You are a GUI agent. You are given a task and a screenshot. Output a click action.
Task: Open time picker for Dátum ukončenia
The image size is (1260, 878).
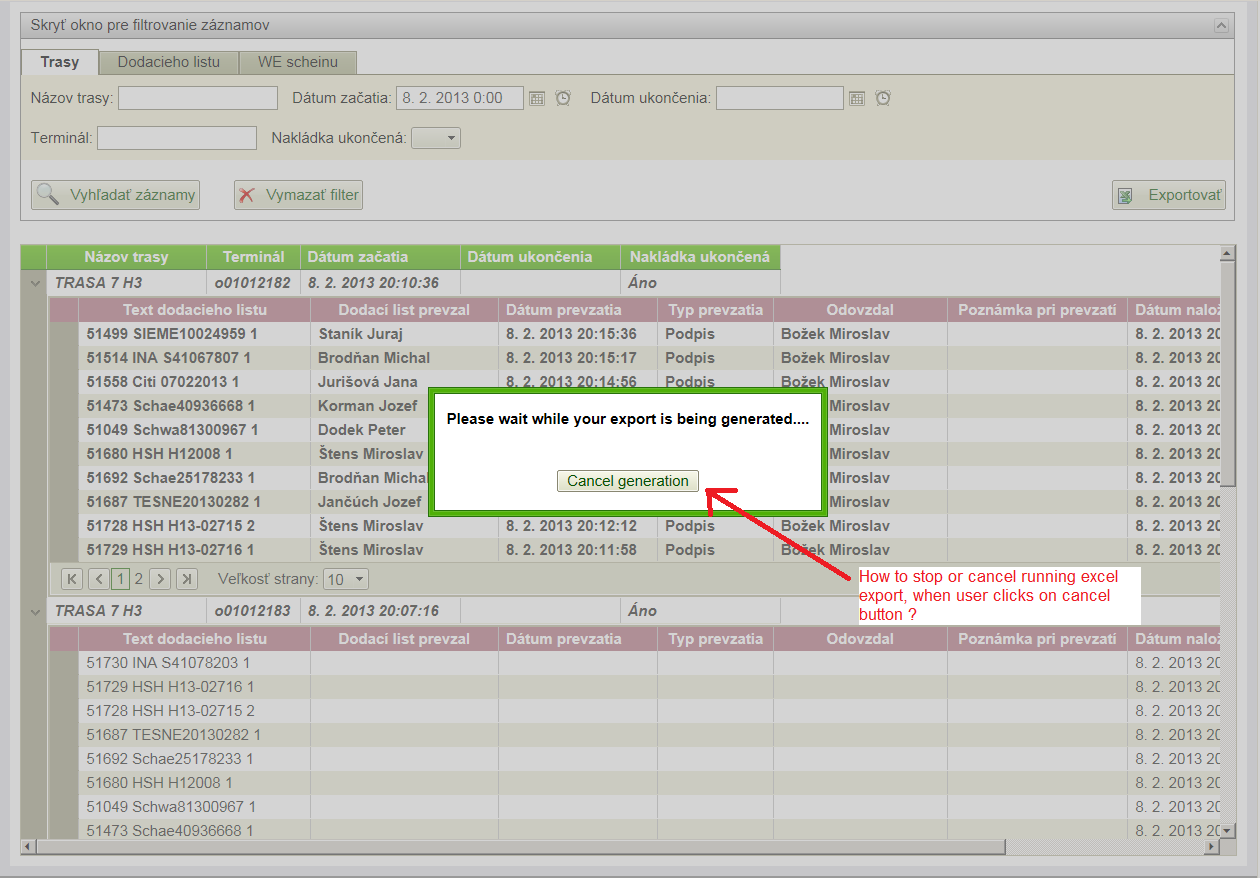pos(883,98)
